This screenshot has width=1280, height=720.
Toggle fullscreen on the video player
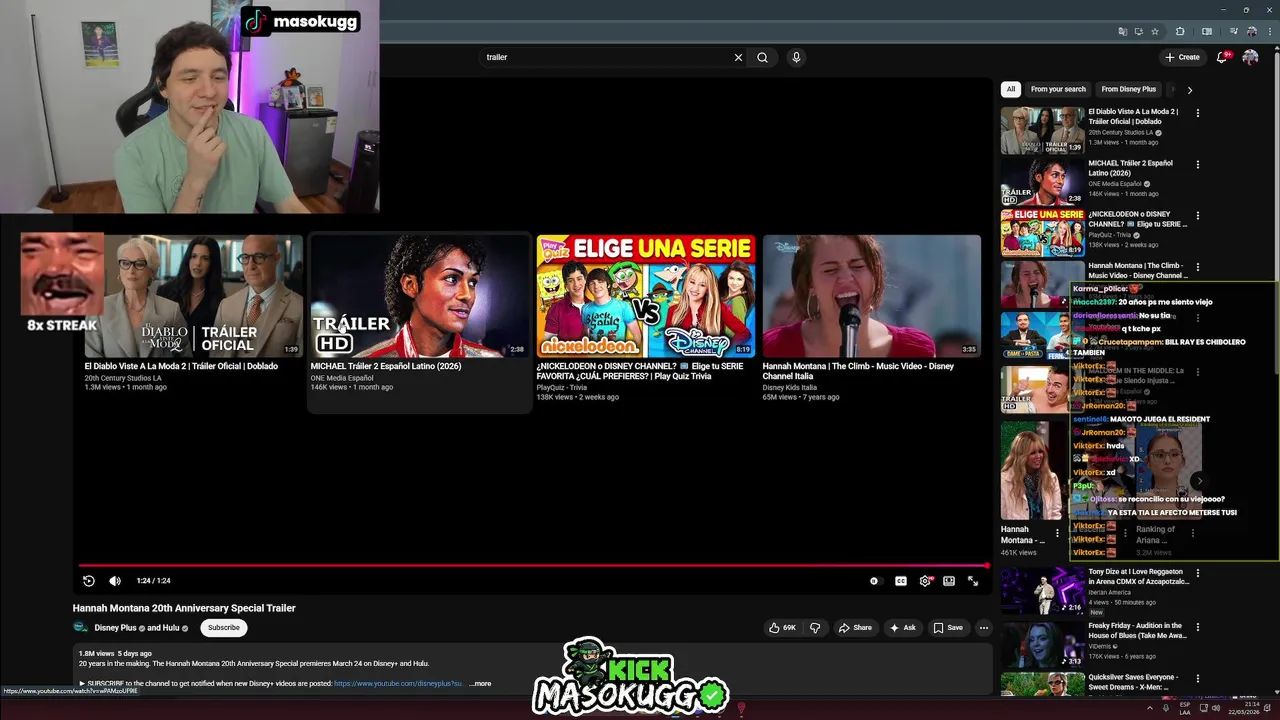point(973,581)
